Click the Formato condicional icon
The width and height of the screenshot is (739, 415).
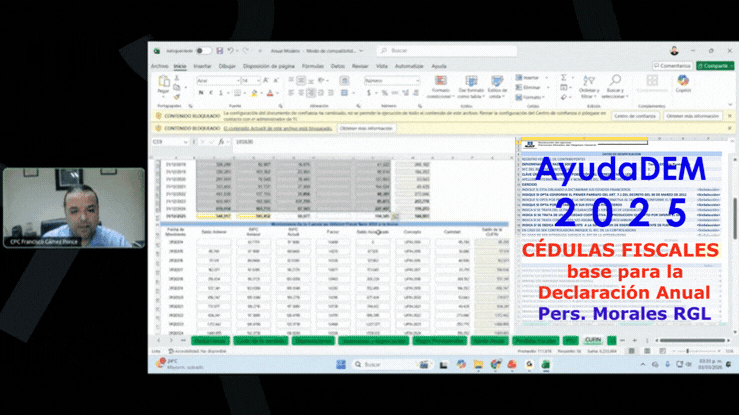pyautogui.click(x=440, y=82)
